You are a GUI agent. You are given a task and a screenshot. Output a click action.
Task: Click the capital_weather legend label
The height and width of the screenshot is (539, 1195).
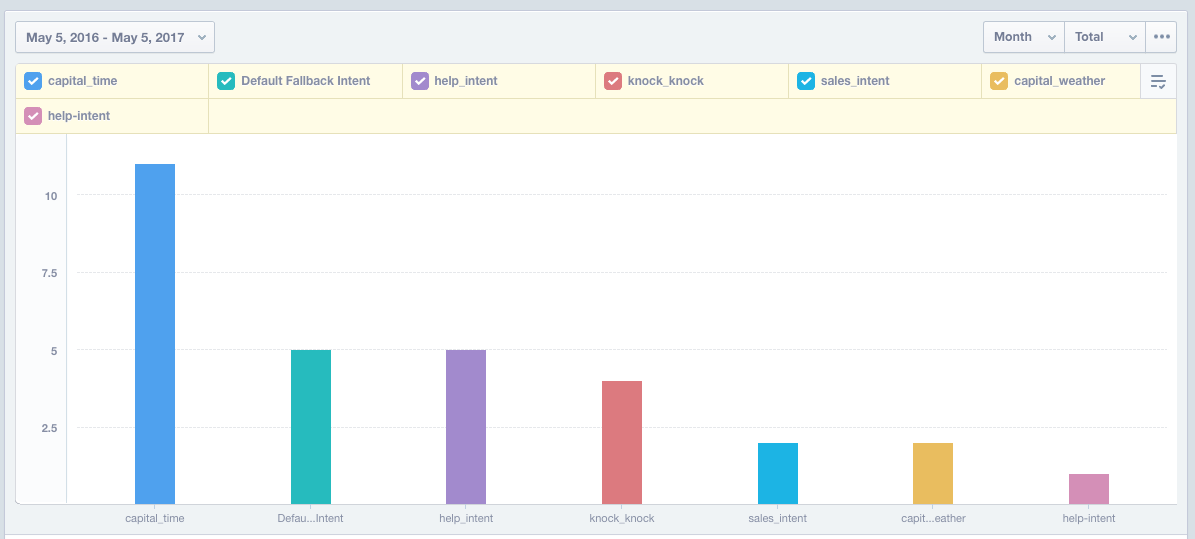click(1059, 81)
